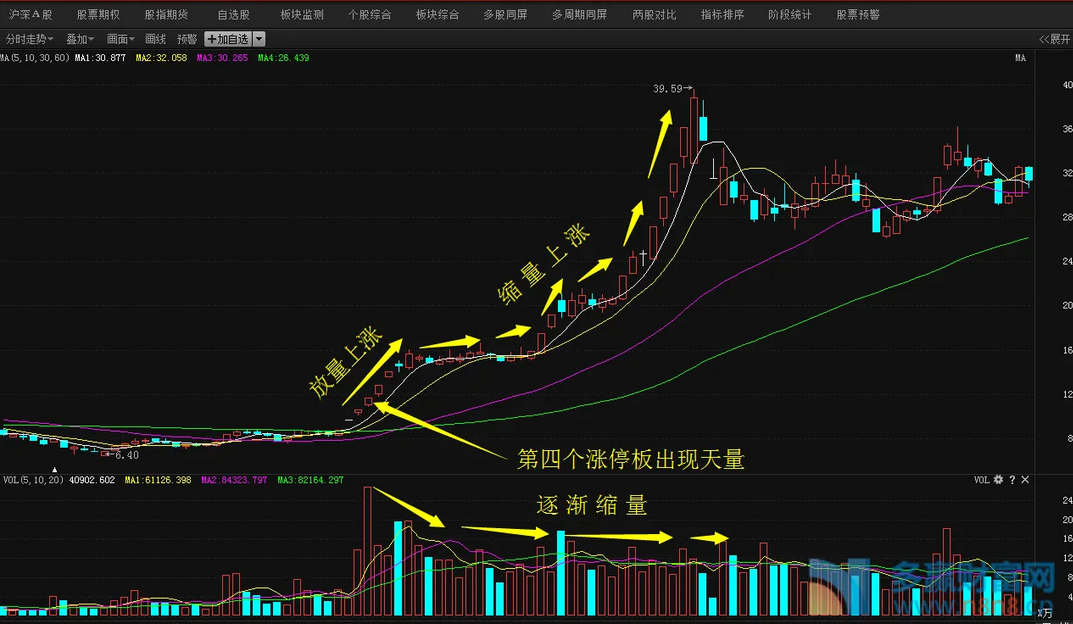Click the 6.40 low price marker
The image size is (1073, 624).
(123, 455)
